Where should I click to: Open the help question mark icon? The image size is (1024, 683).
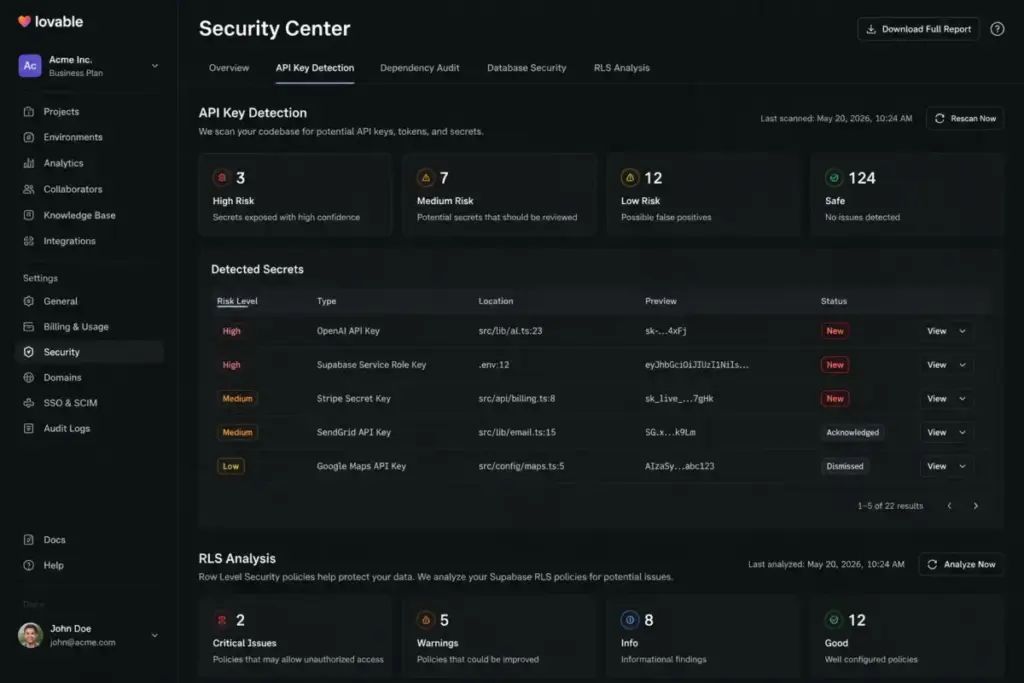[997, 29]
